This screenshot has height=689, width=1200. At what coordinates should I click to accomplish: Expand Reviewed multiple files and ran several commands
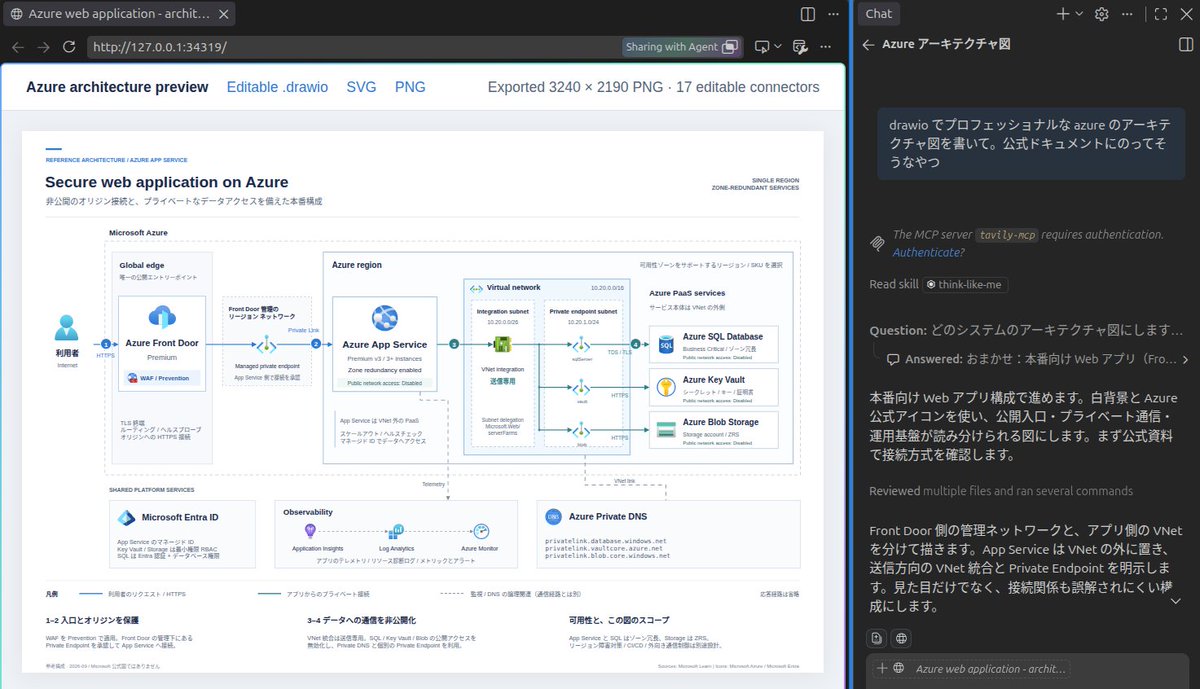click(x=1001, y=491)
